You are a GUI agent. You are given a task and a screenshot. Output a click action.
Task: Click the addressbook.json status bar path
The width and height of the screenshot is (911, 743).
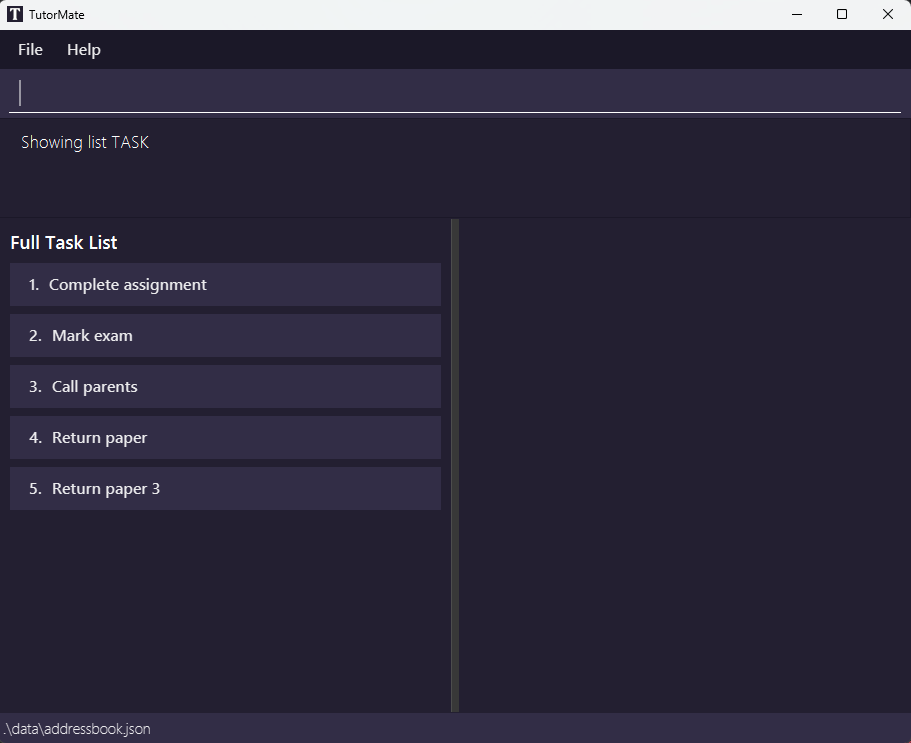pos(77,729)
